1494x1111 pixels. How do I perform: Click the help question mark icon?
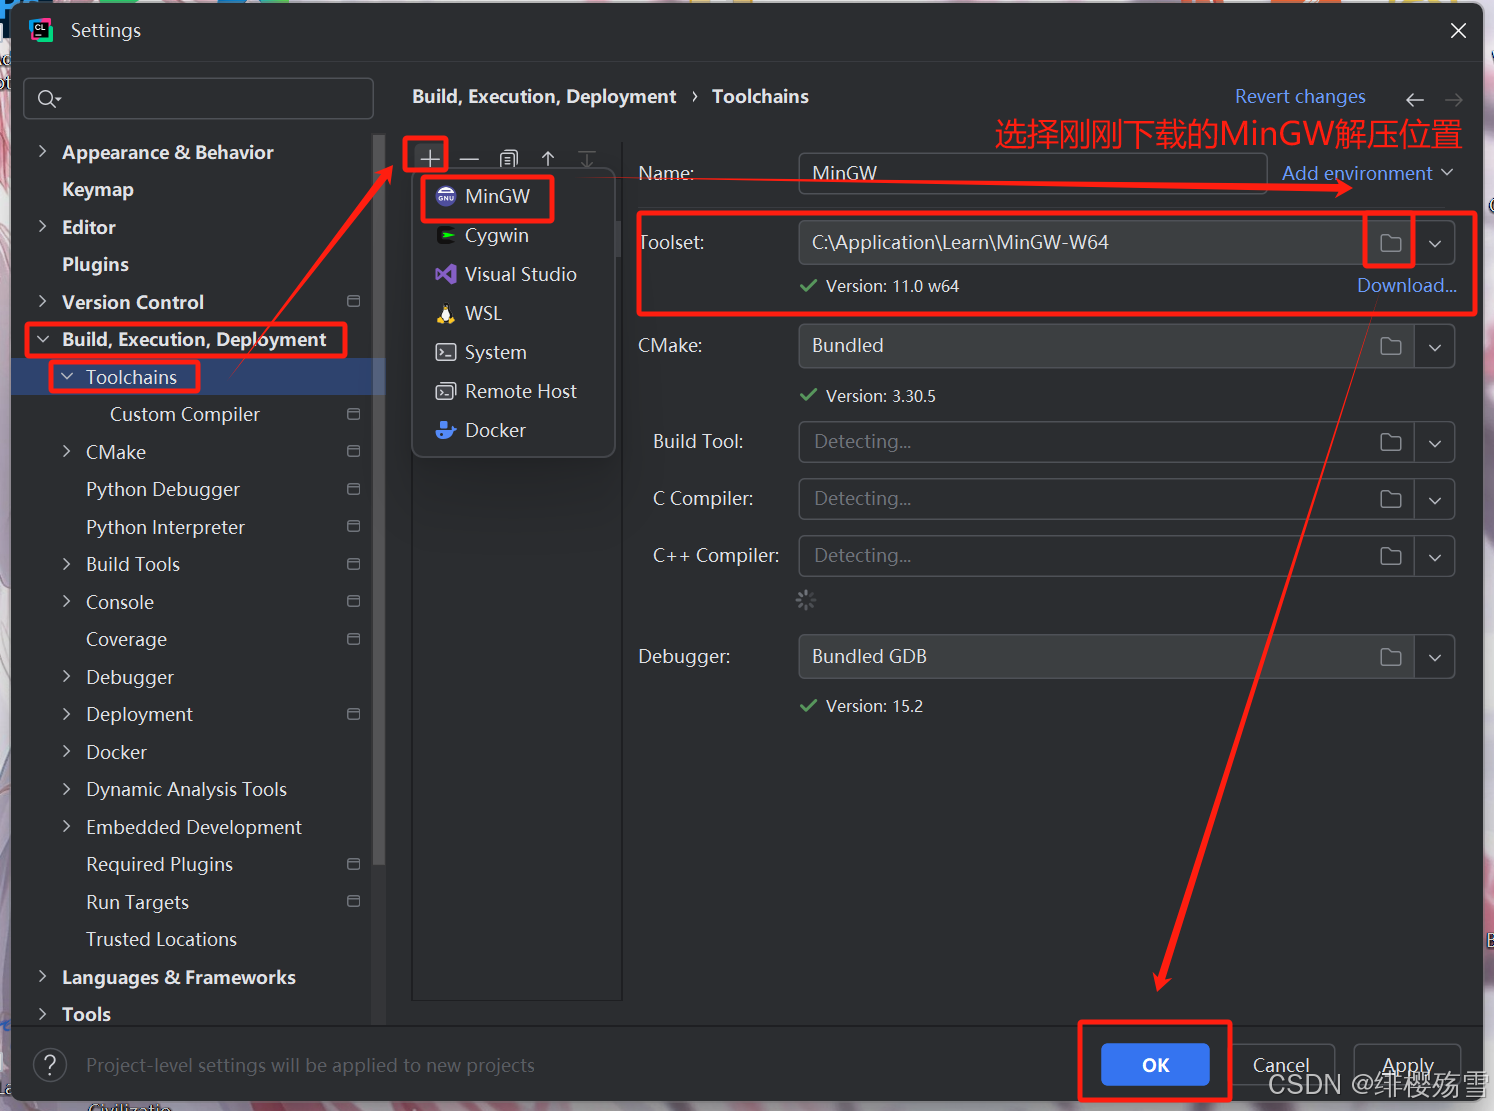(50, 1065)
